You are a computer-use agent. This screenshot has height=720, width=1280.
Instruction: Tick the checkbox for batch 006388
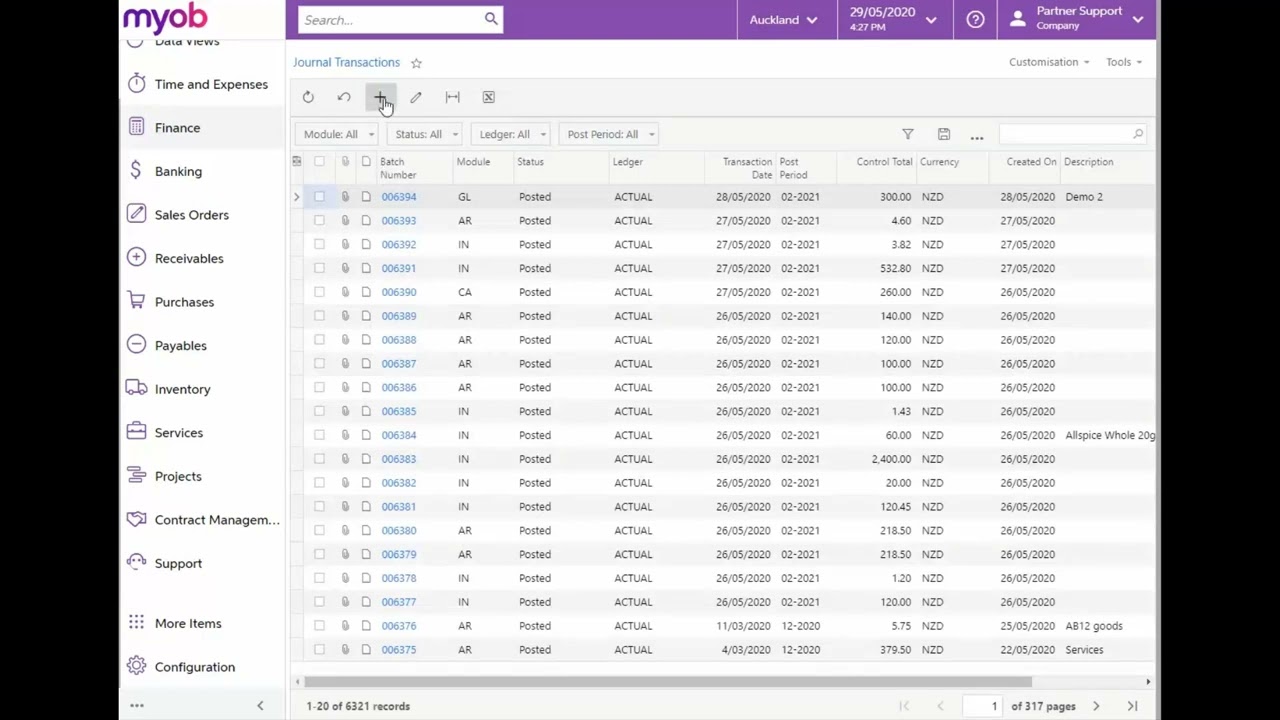tap(319, 340)
